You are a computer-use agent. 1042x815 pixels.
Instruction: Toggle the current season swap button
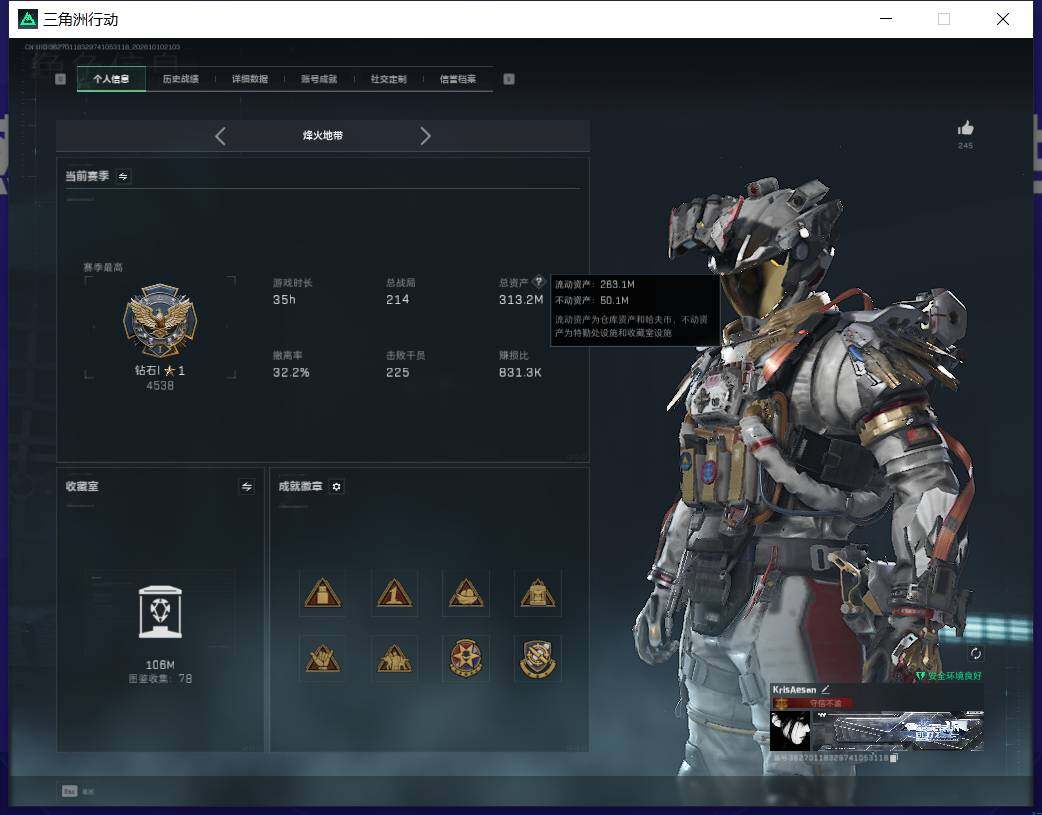[123, 176]
